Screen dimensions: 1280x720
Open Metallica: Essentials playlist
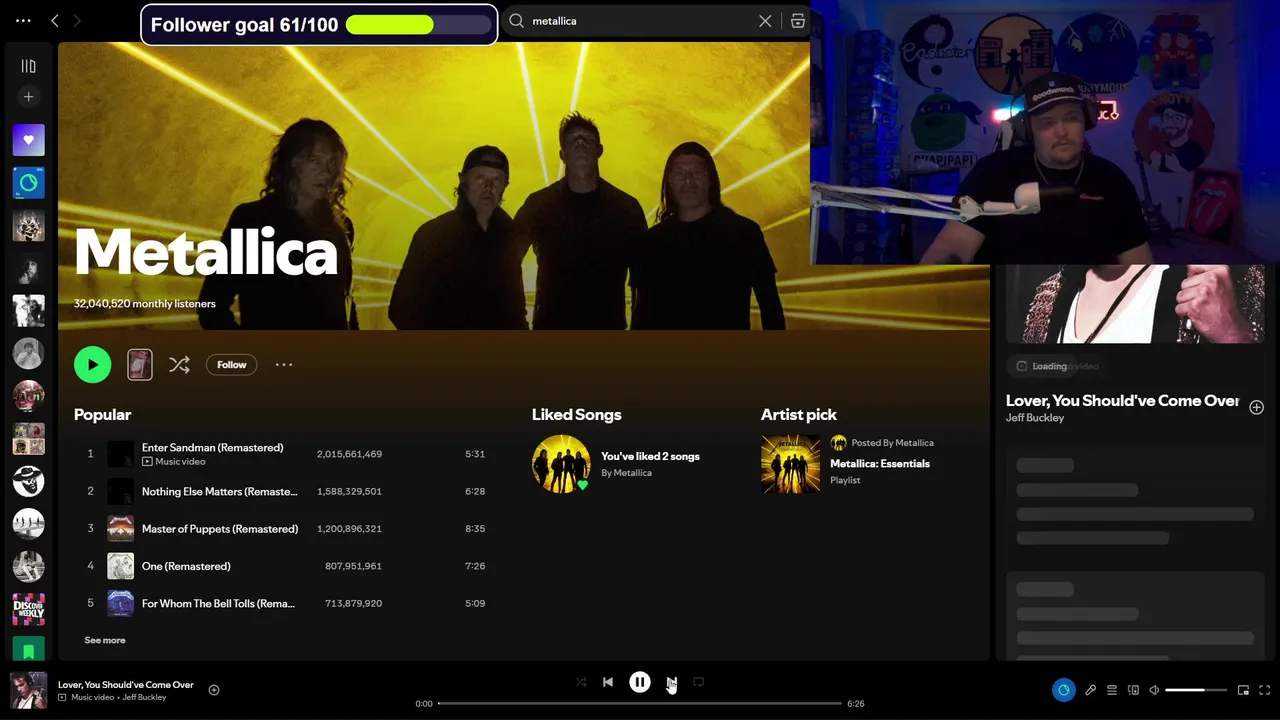click(x=880, y=463)
